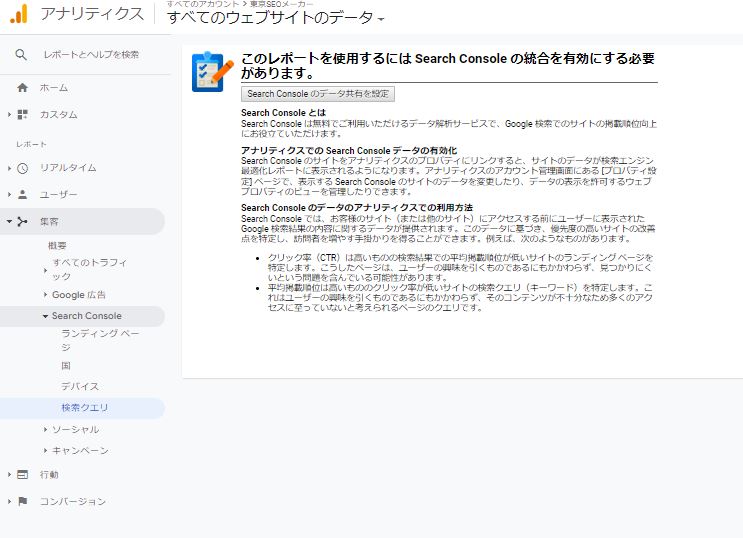Click the clipboard checklist icon in report
This screenshot has height=538, width=743.
pyautogui.click(x=212, y=72)
